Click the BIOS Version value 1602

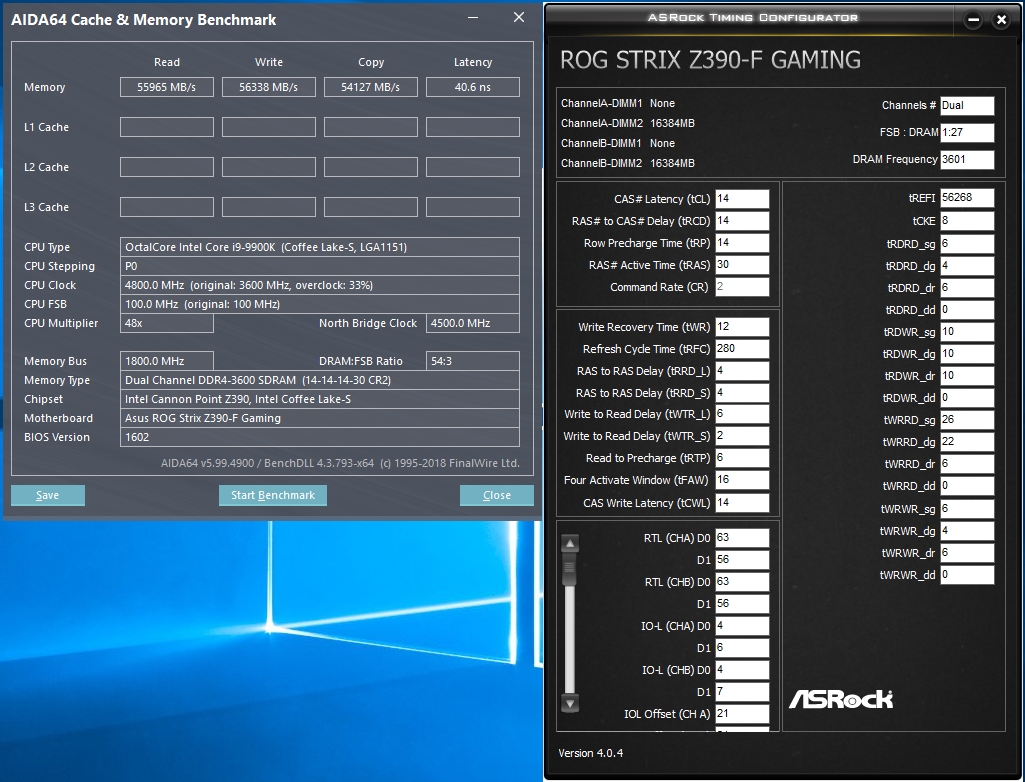(x=320, y=437)
